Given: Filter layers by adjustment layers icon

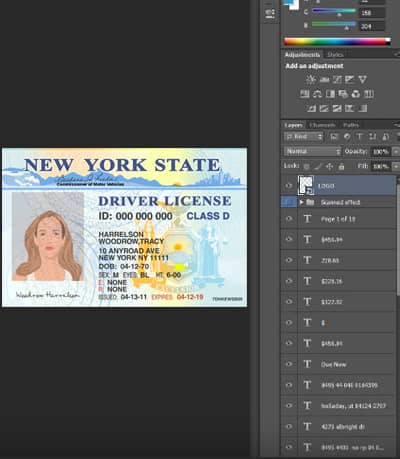Looking at the screenshot, I should pyautogui.click(x=347, y=137).
